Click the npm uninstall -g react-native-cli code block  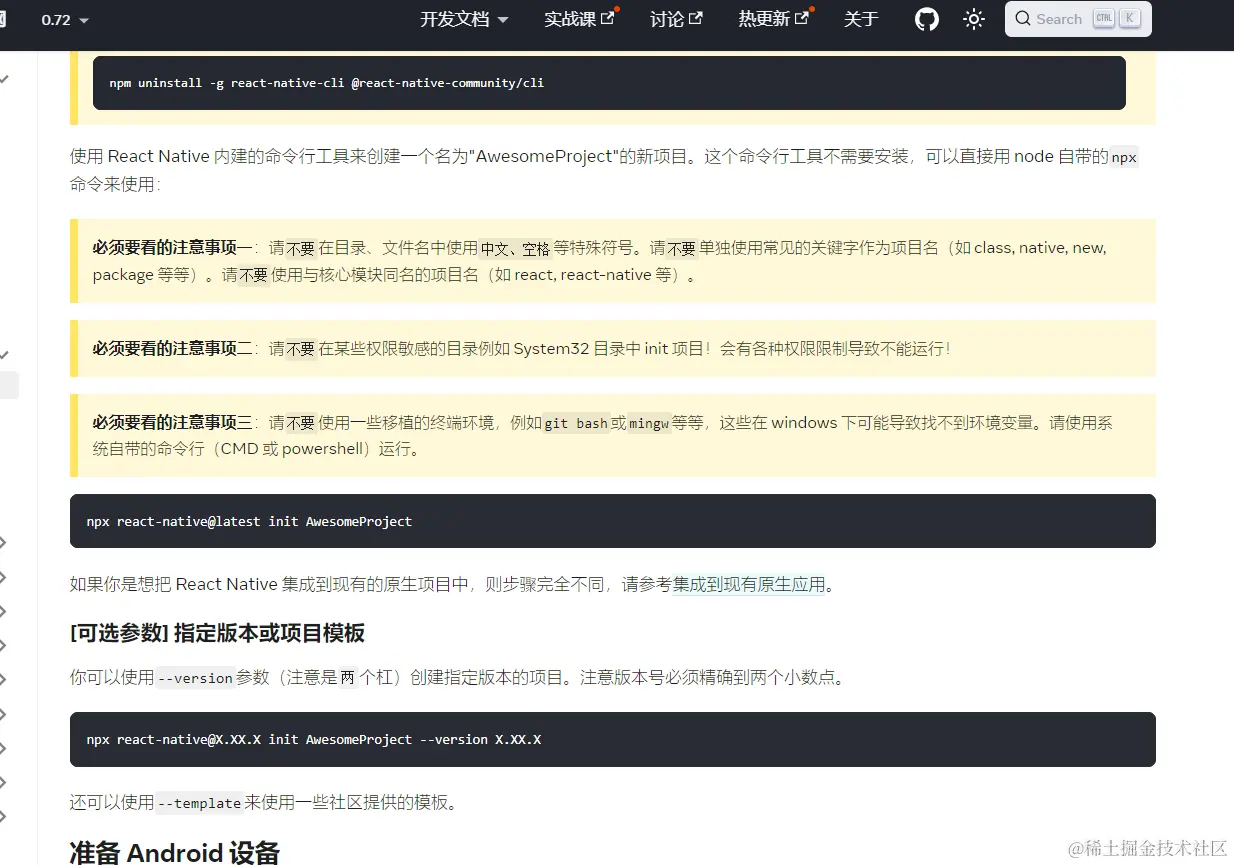tap(609, 83)
